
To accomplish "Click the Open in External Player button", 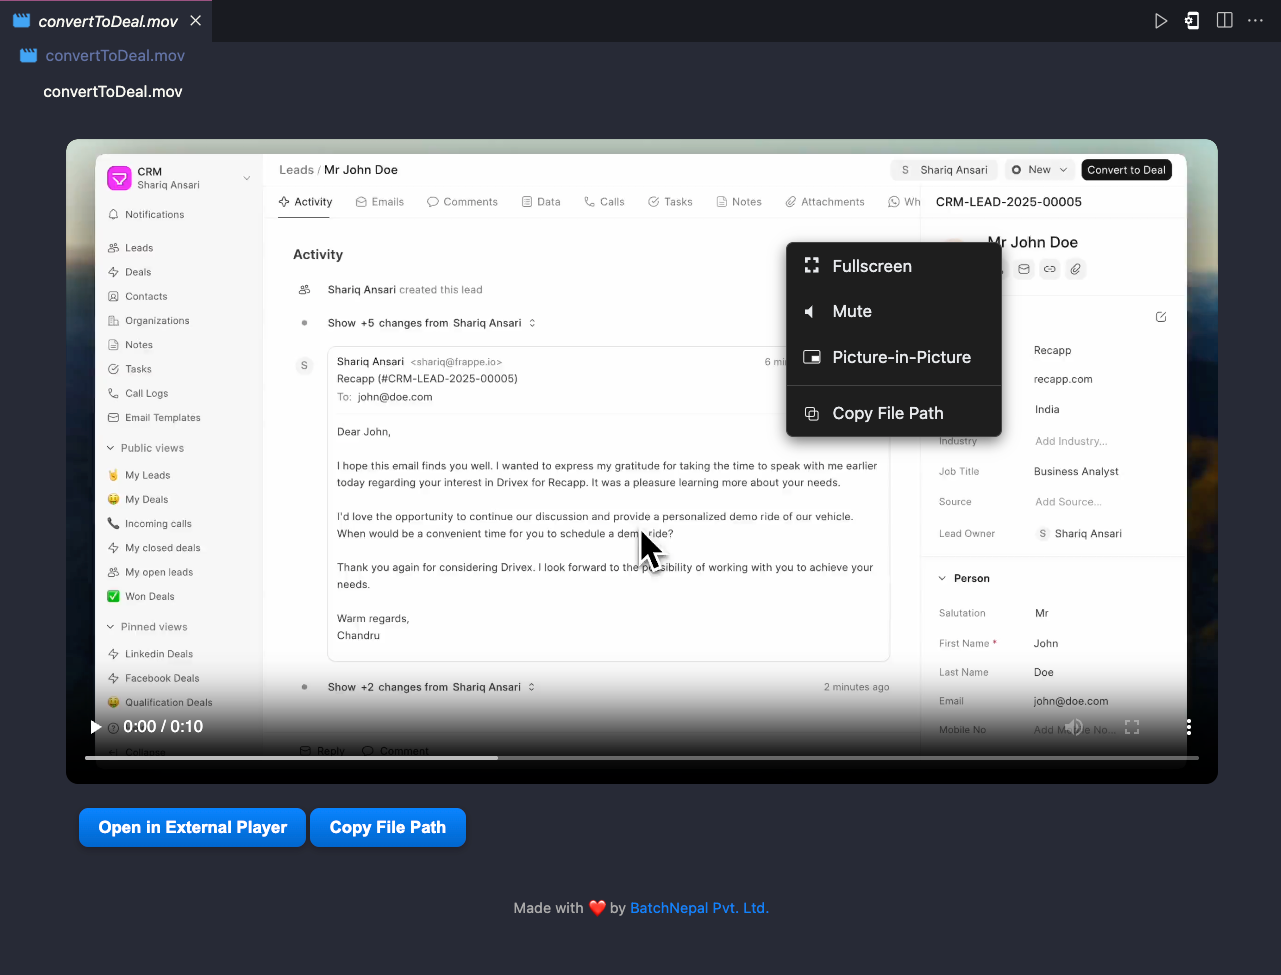I will point(192,827).
